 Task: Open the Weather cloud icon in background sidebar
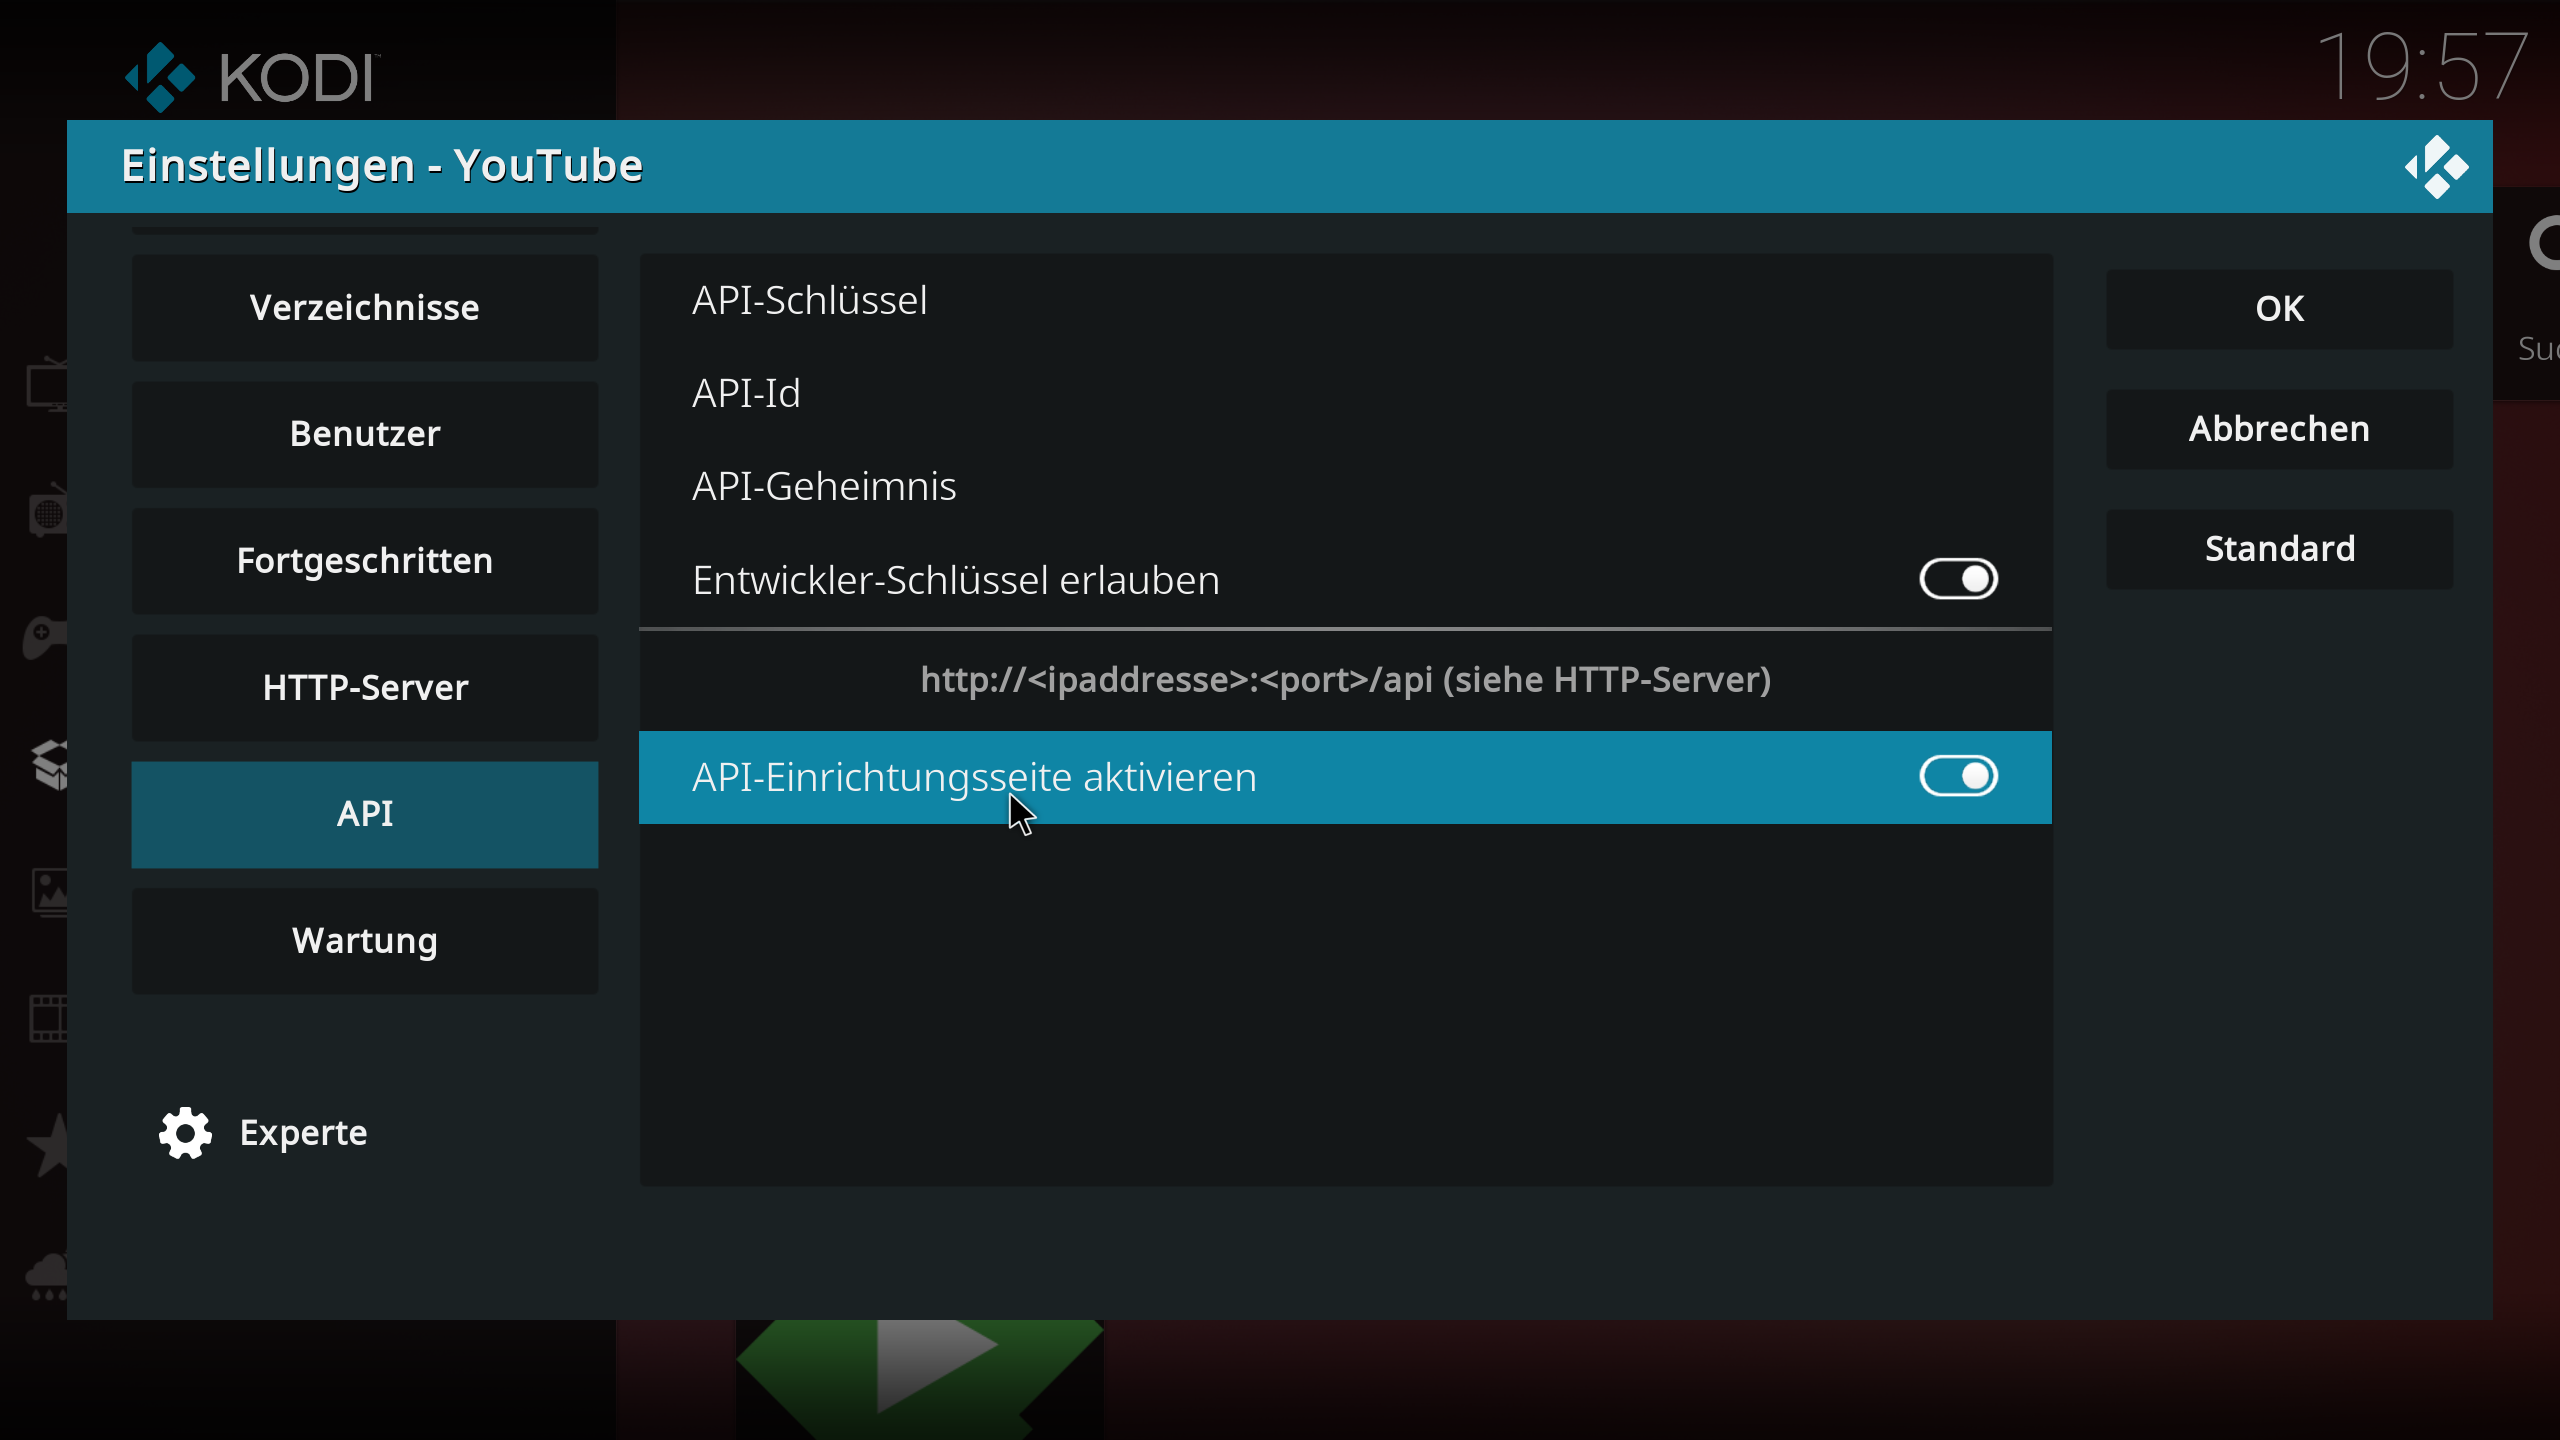click(x=47, y=1276)
